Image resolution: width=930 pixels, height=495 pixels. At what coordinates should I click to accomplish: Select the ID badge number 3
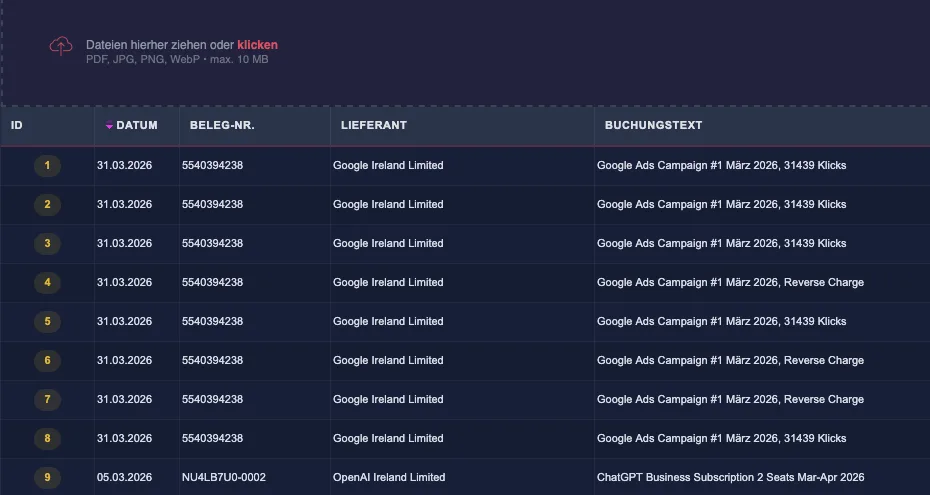coord(47,244)
